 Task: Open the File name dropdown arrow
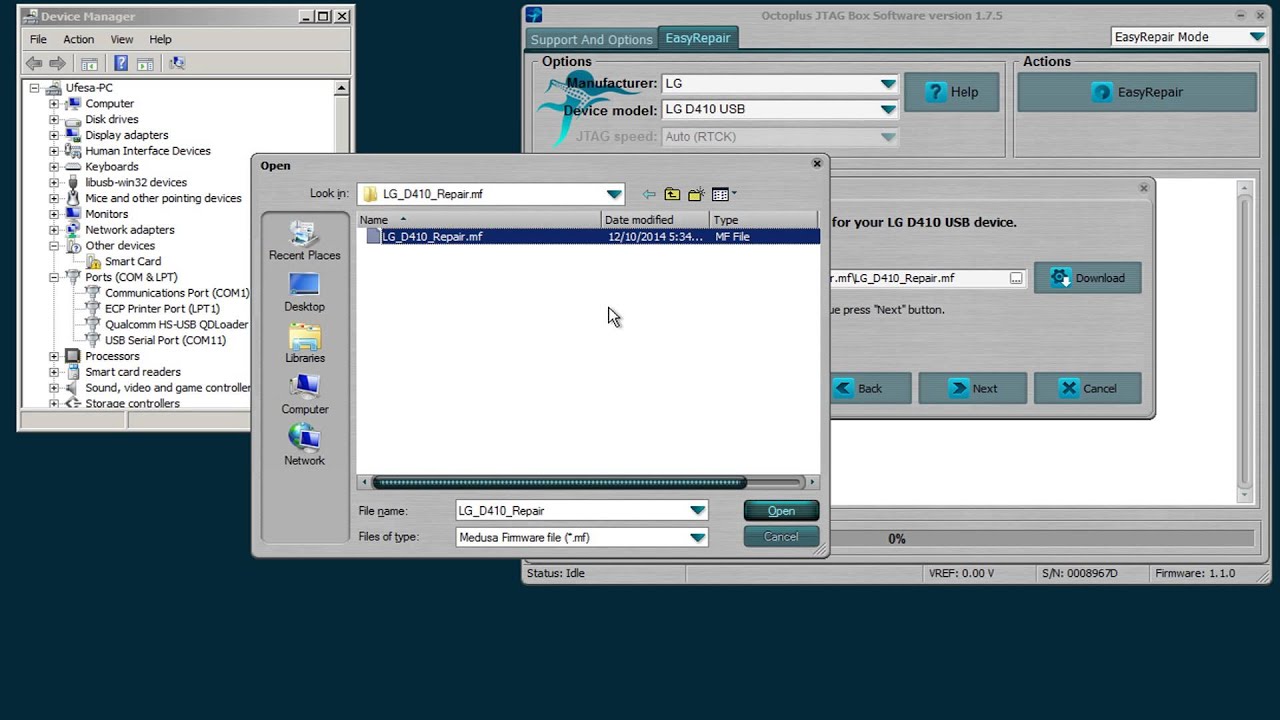697,510
